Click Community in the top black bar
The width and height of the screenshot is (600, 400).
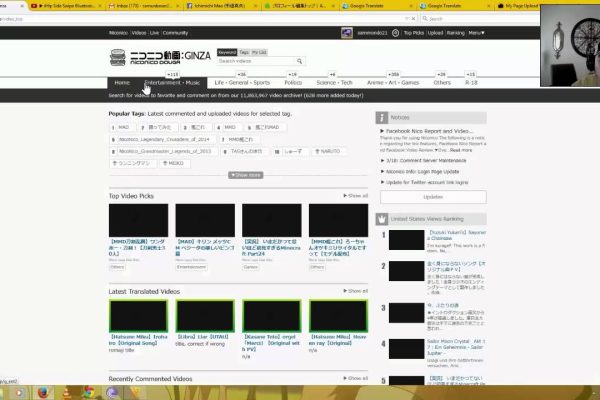click(175, 33)
